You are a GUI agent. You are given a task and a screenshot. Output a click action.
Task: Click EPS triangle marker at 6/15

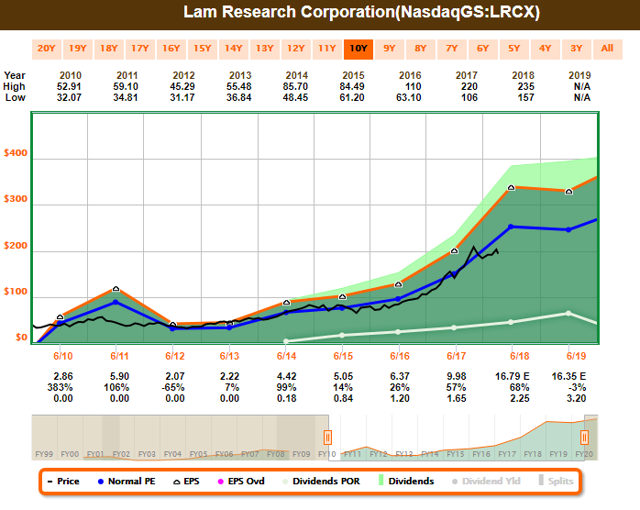coord(343,297)
